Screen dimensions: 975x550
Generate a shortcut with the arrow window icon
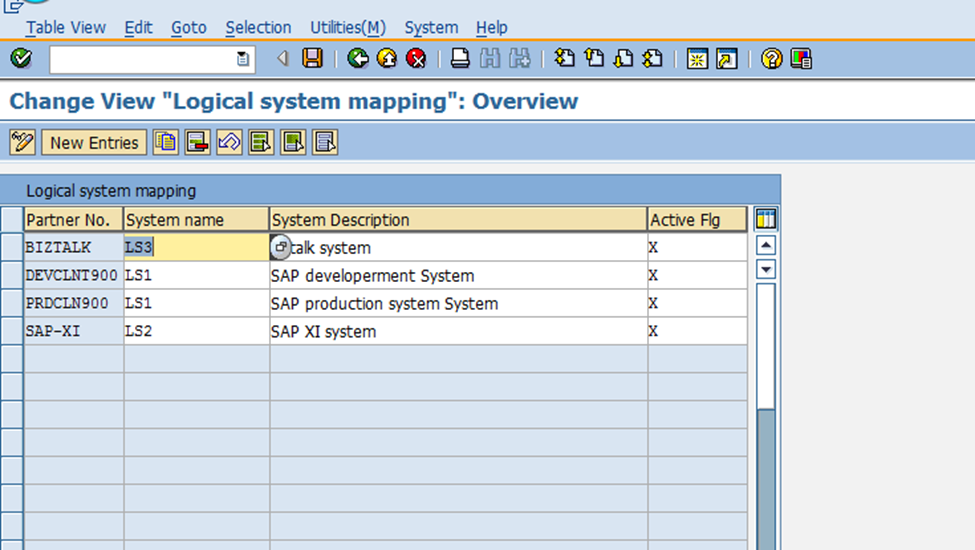(x=726, y=59)
